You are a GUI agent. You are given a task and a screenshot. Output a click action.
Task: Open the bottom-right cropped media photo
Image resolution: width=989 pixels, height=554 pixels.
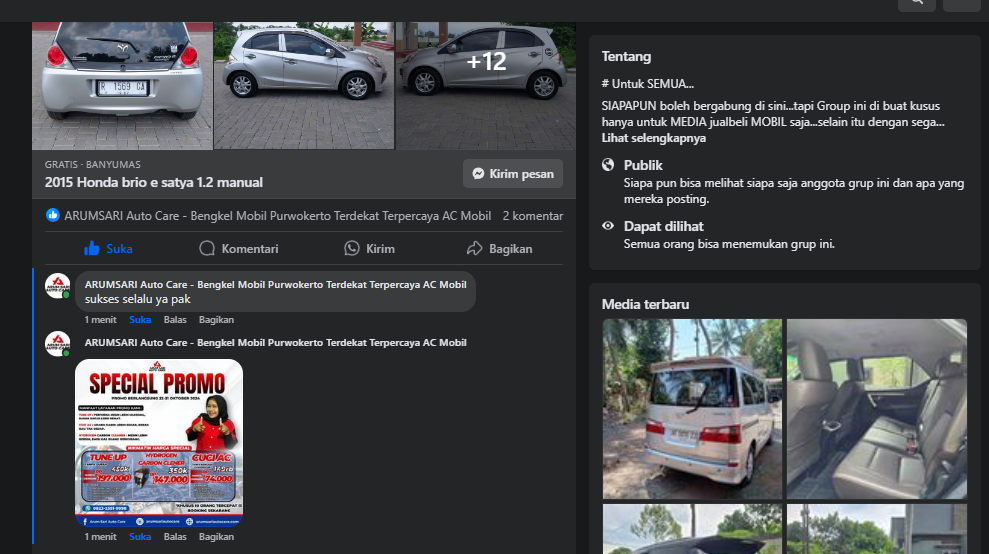[x=877, y=529]
